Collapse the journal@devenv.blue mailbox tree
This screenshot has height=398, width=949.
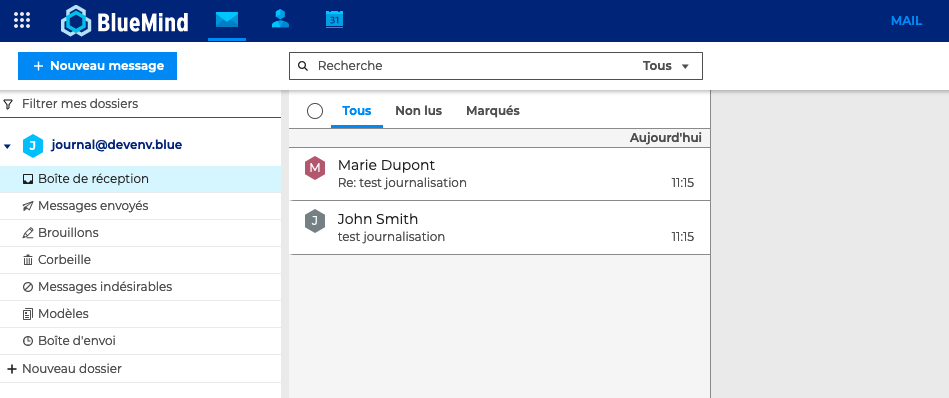(x=7, y=146)
